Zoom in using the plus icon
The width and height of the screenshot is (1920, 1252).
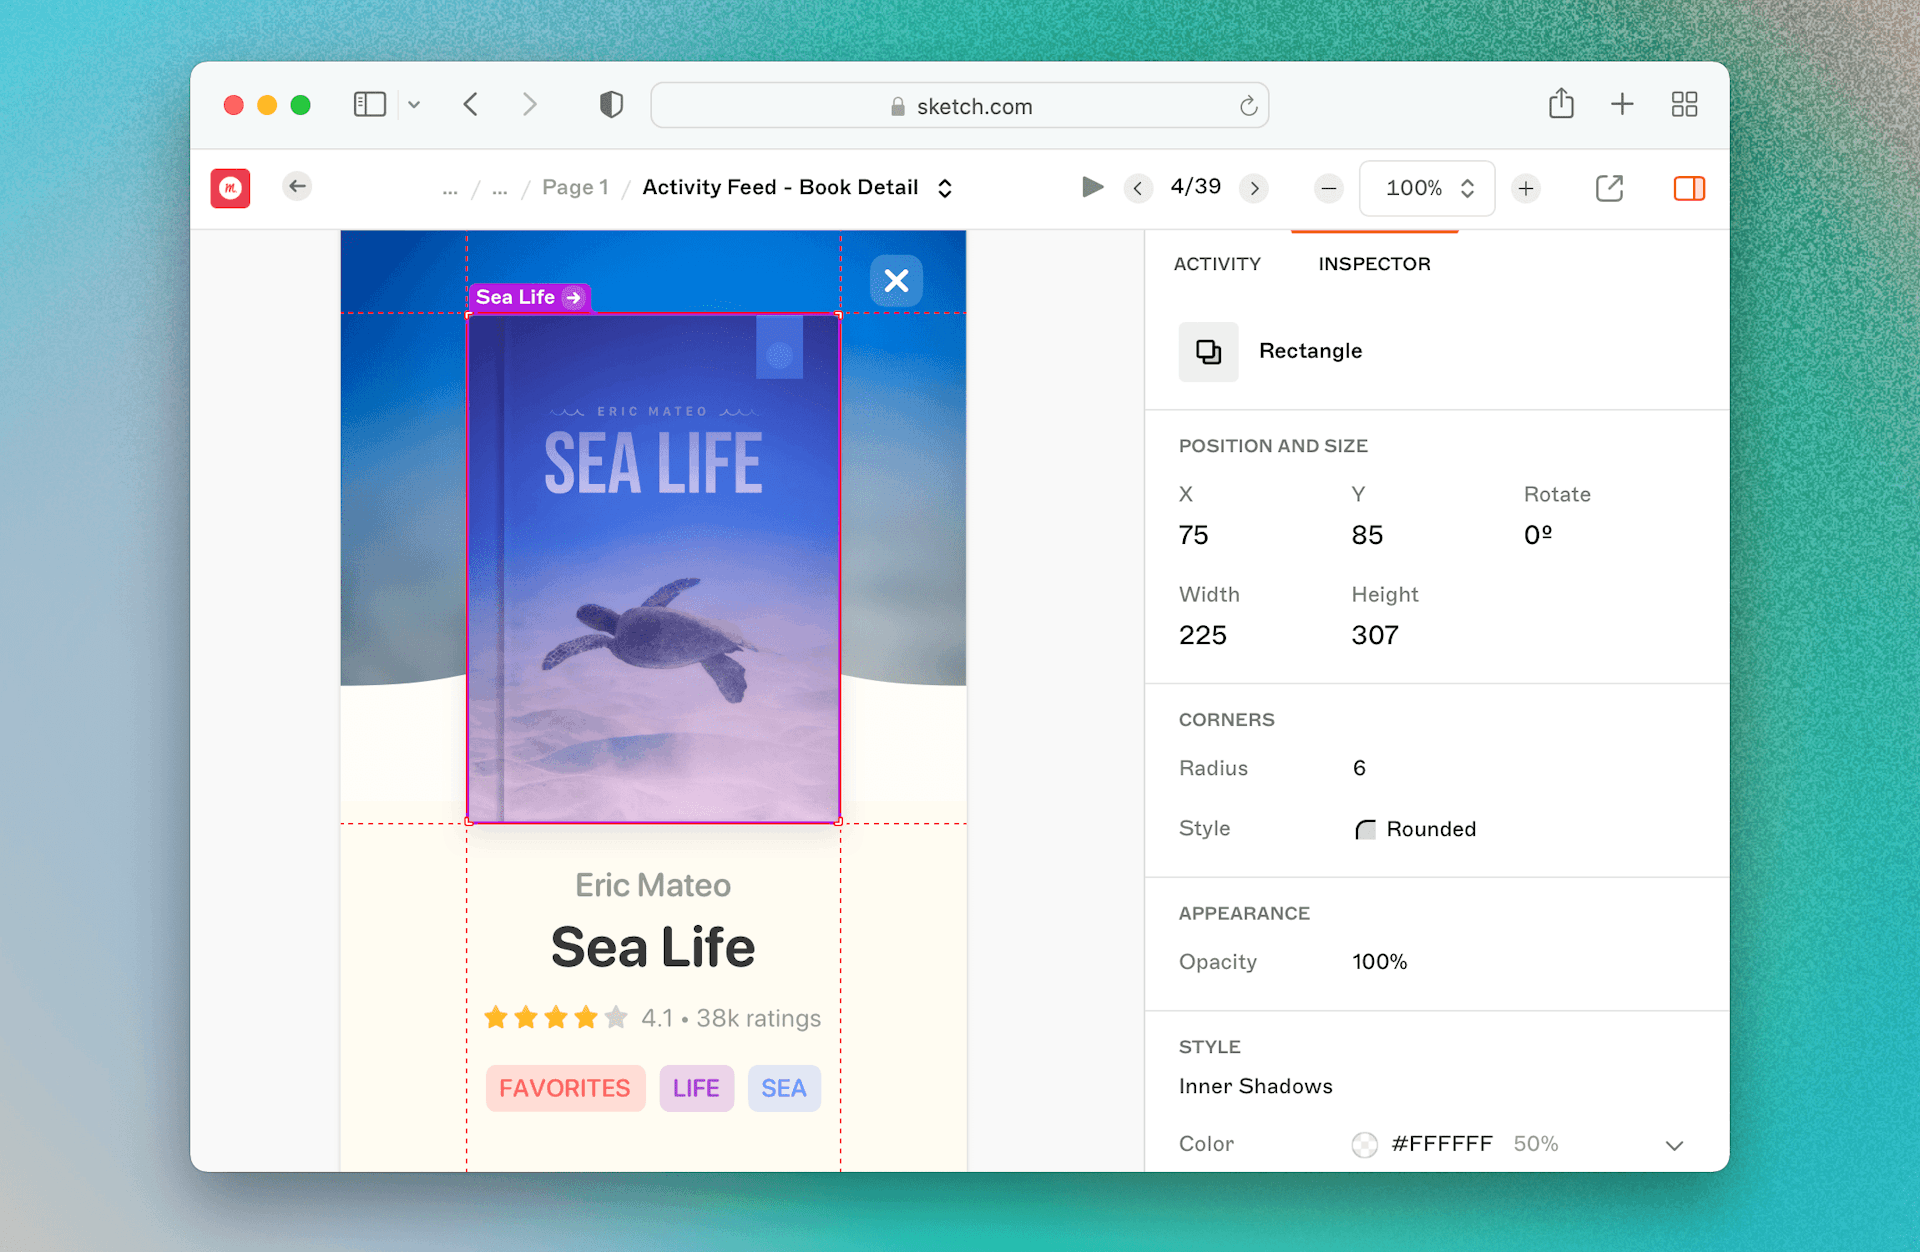1525,188
